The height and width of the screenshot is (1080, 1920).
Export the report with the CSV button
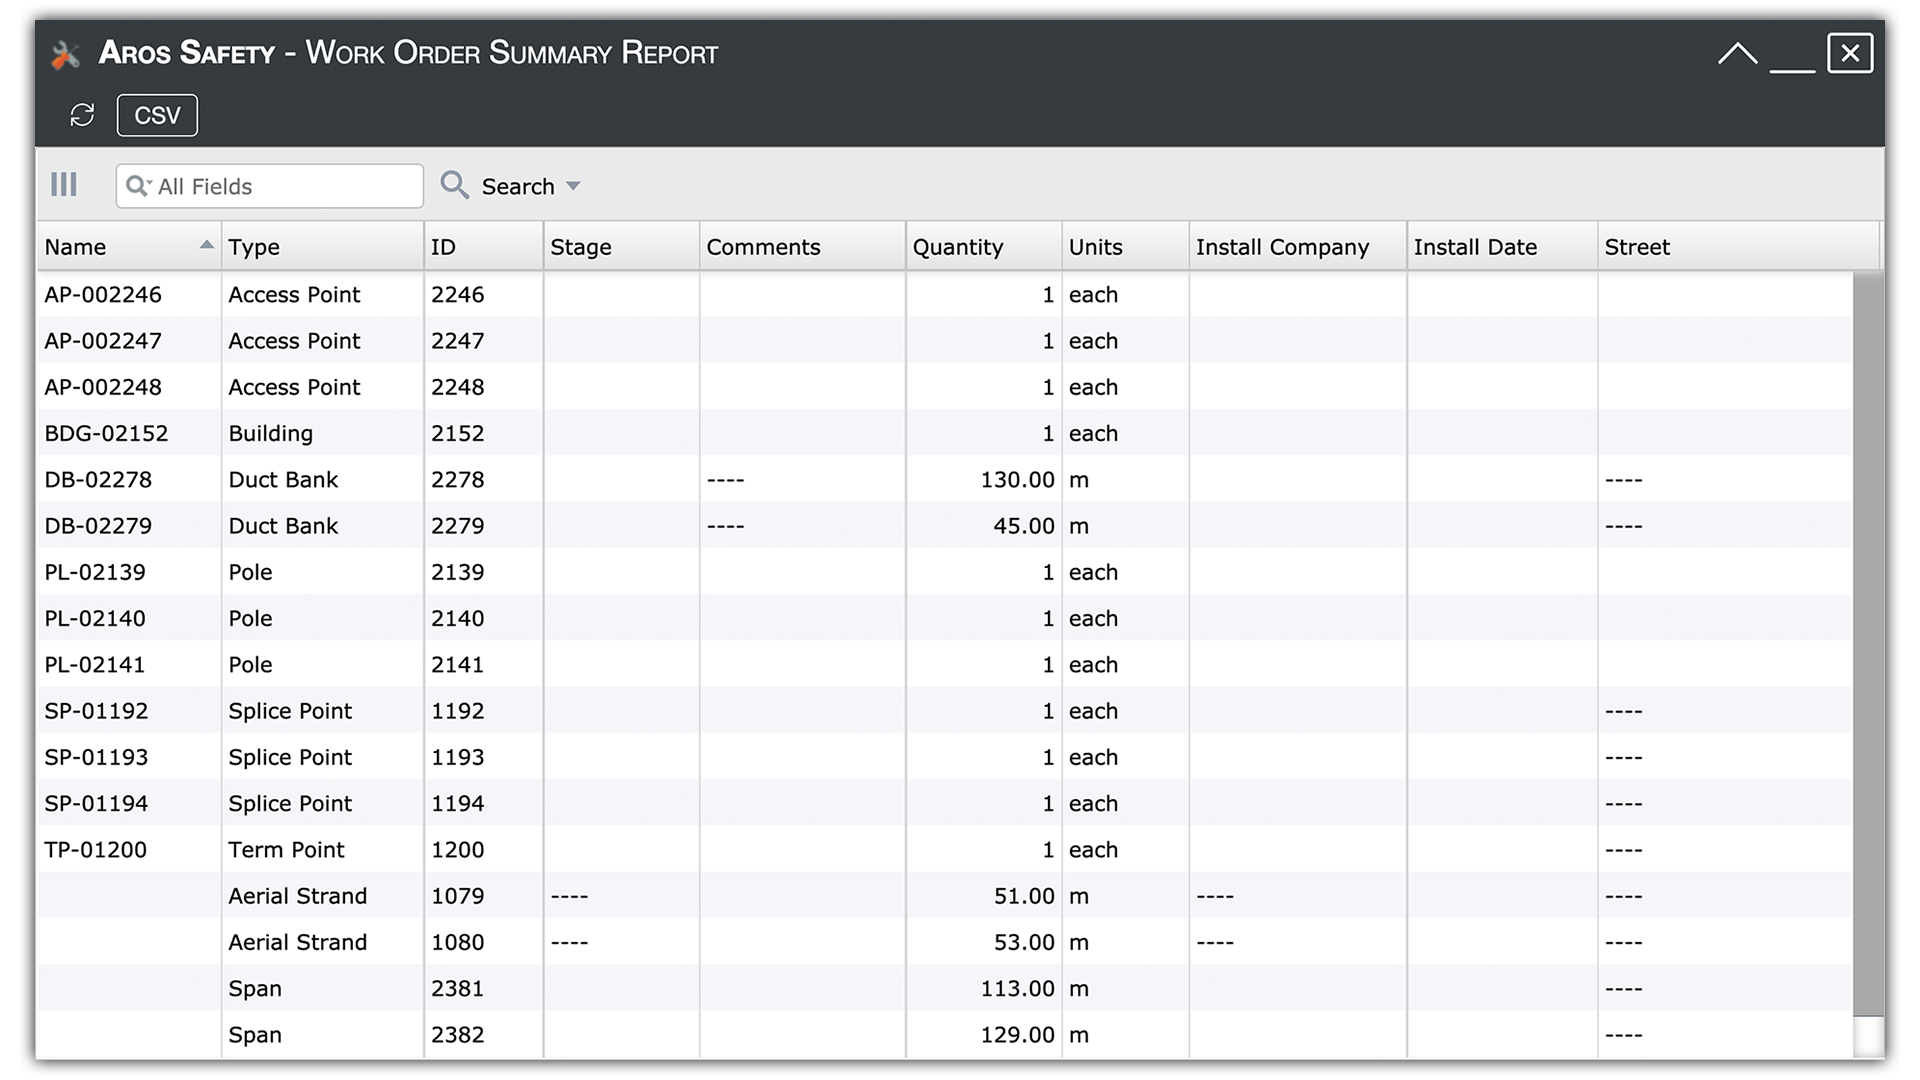(x=157, y=115)
